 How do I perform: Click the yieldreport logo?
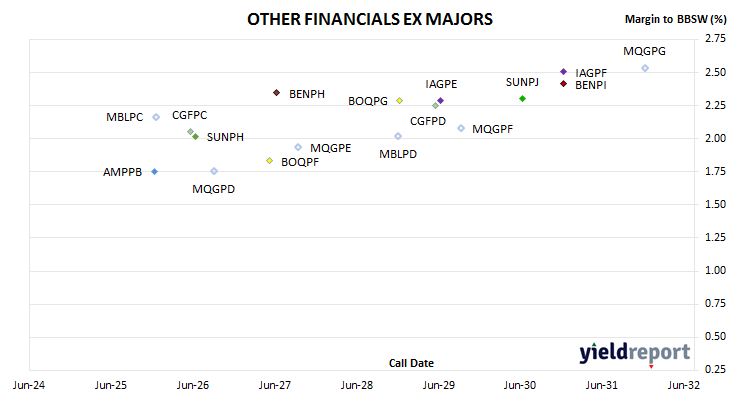(635, 352)
